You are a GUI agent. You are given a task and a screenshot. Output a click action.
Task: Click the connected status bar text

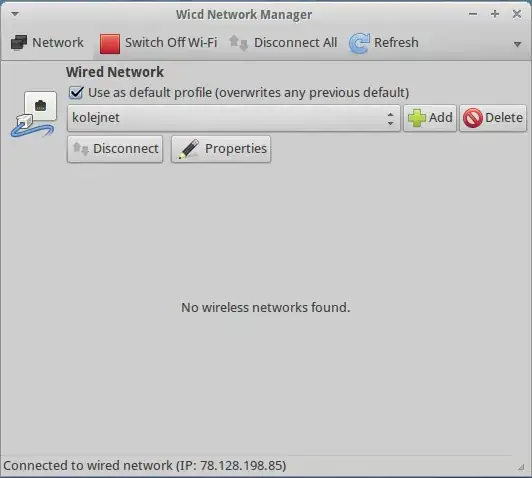pyautogui.click(x=145, y=466)
